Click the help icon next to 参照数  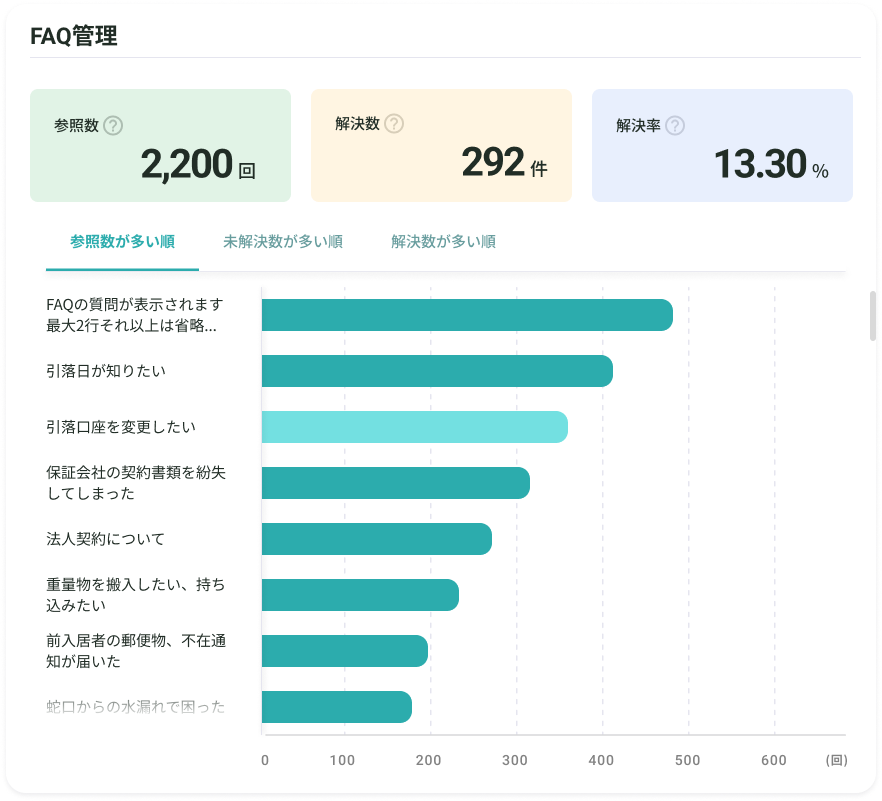click(x=113, y=125)
